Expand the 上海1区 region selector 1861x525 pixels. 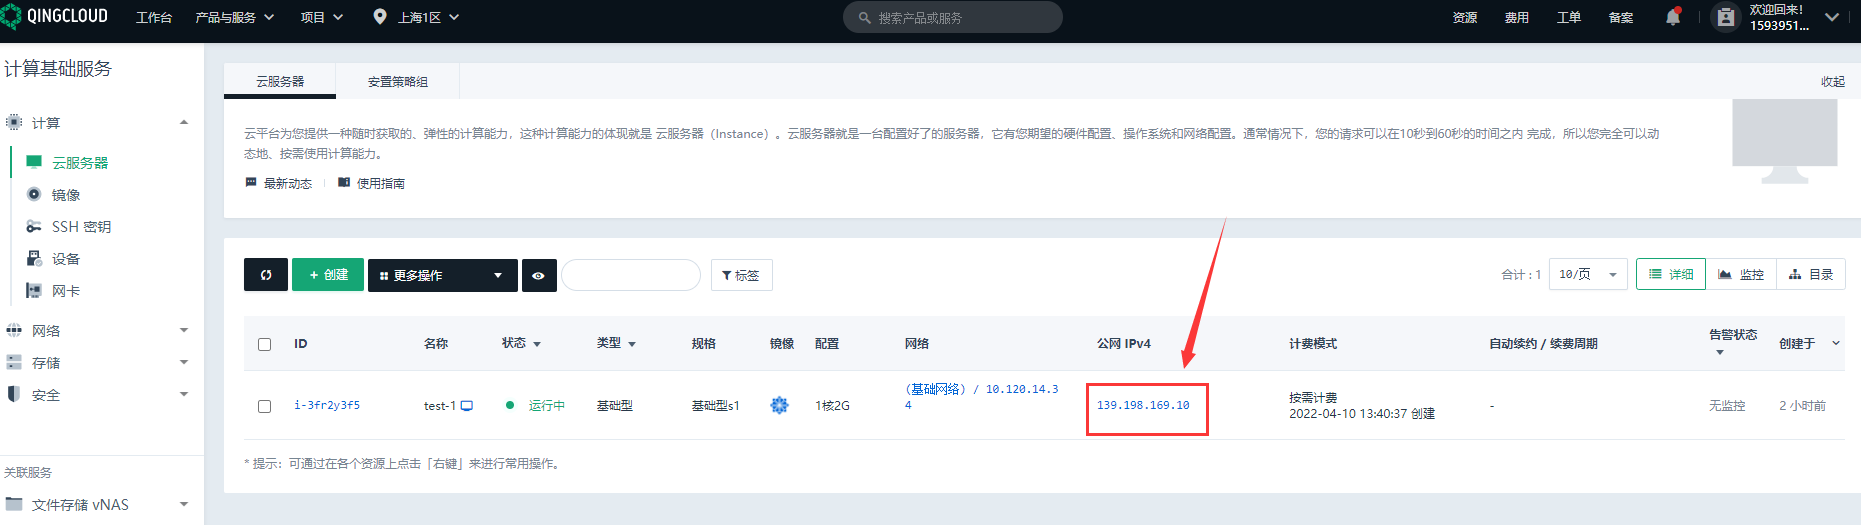tap(416, 17)
